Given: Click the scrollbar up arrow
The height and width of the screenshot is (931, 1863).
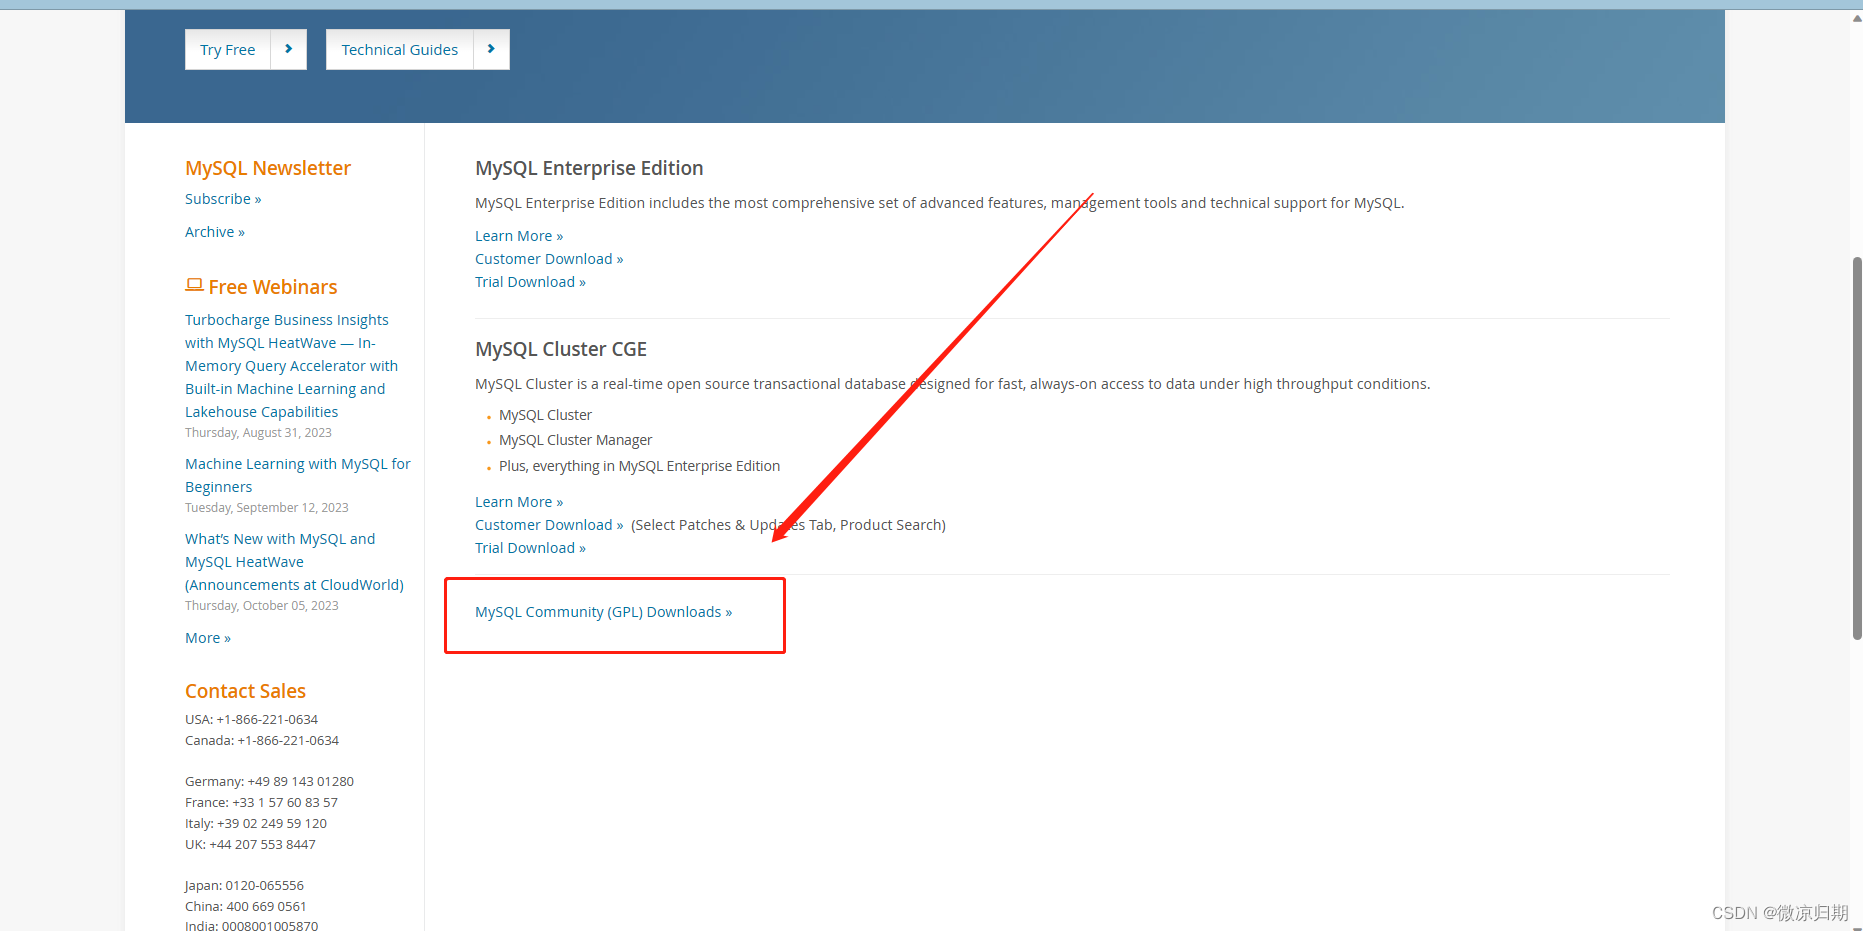Looking at the screenshot, I should pos(1857,18).
